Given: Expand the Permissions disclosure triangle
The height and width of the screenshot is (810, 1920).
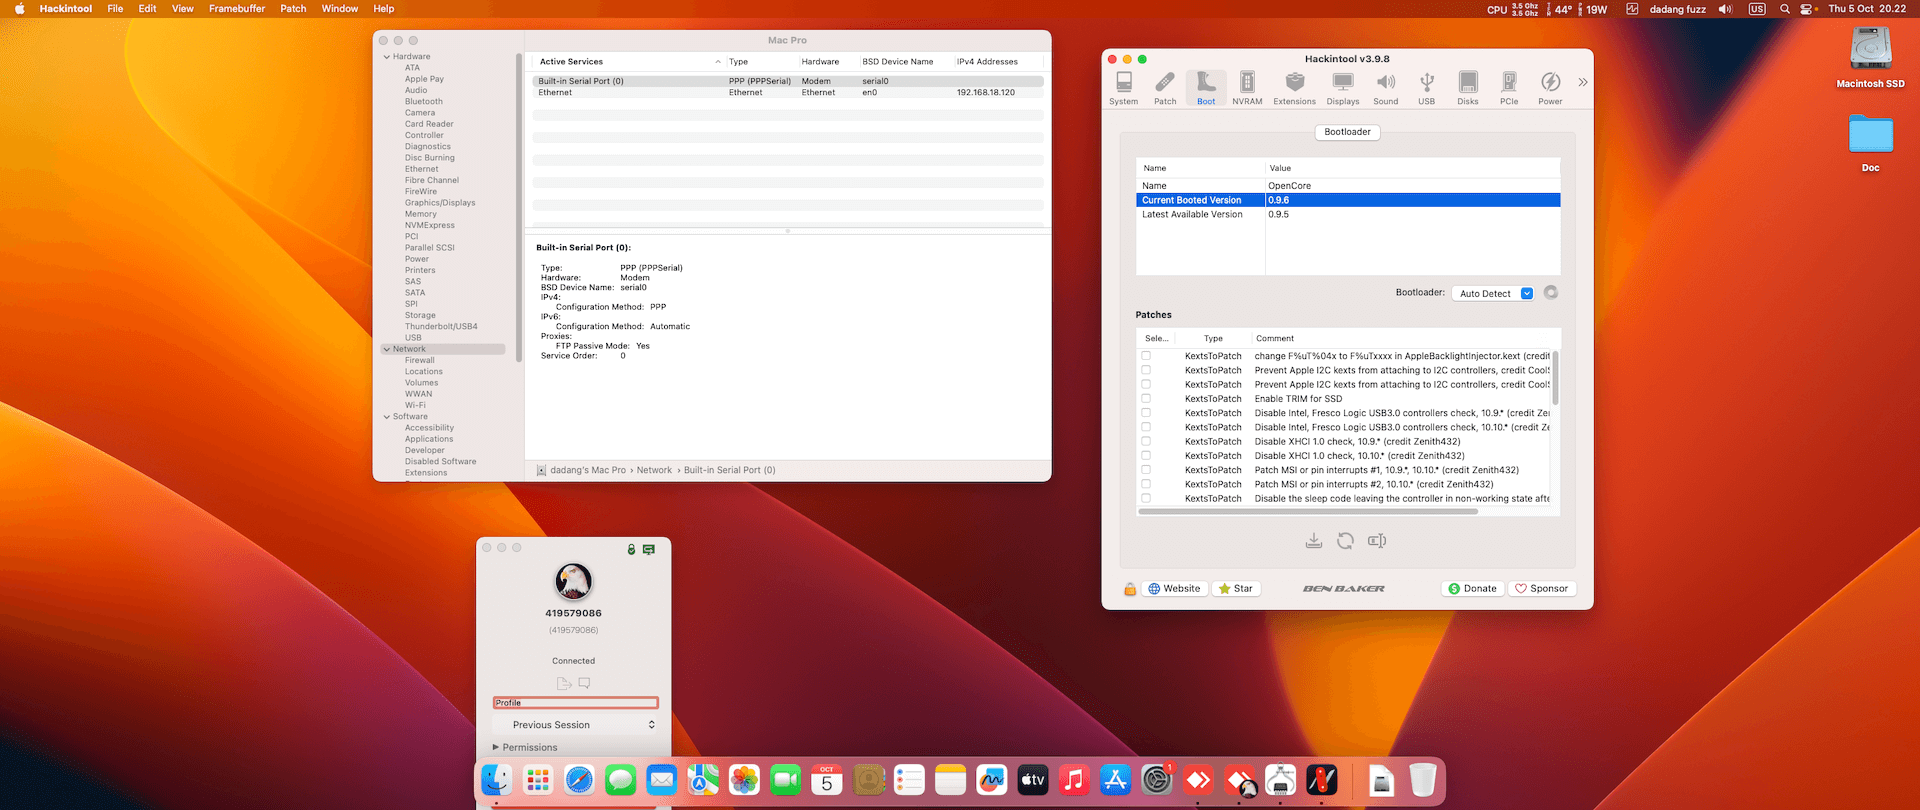Looking at the screenshot, I should [495, 747].
